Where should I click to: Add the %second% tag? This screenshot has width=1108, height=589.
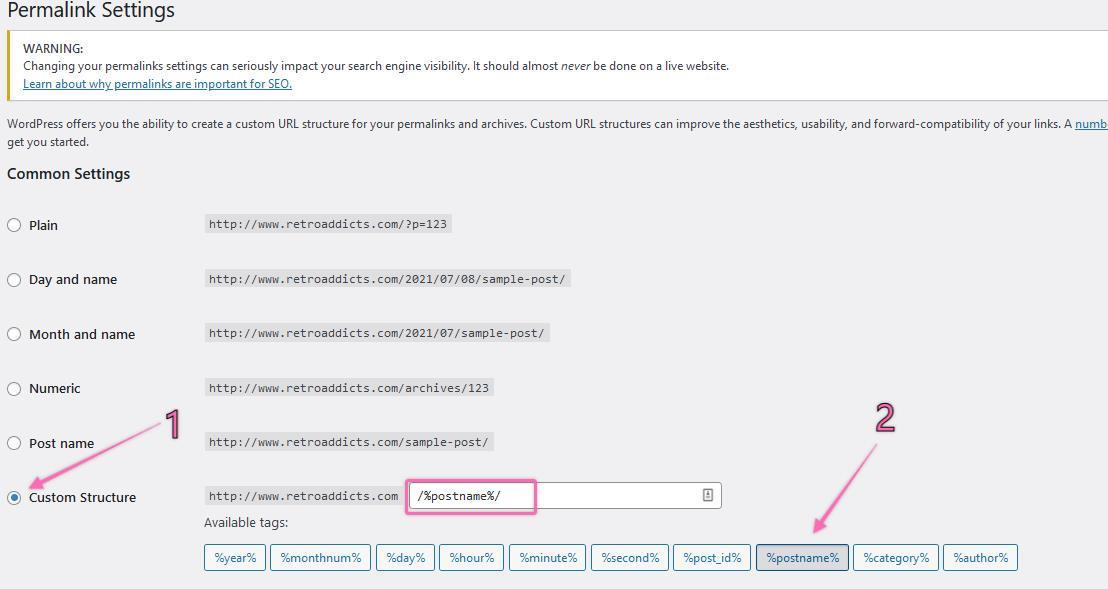click(x=629, y=557)
